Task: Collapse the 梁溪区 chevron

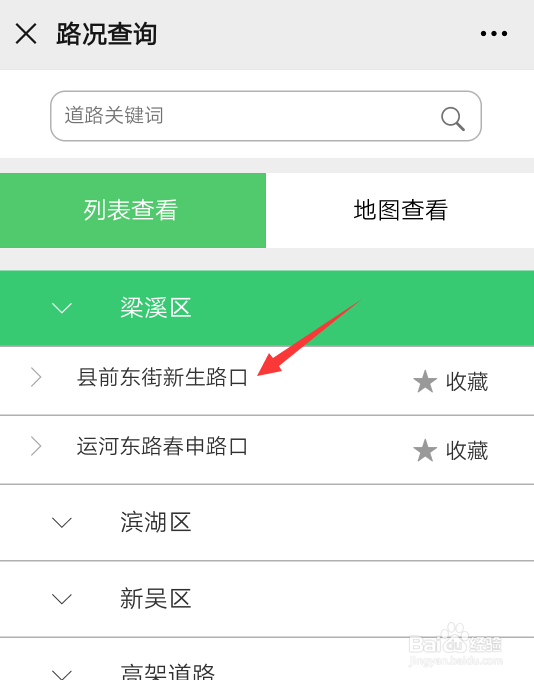Action: (x=62, y=308)
